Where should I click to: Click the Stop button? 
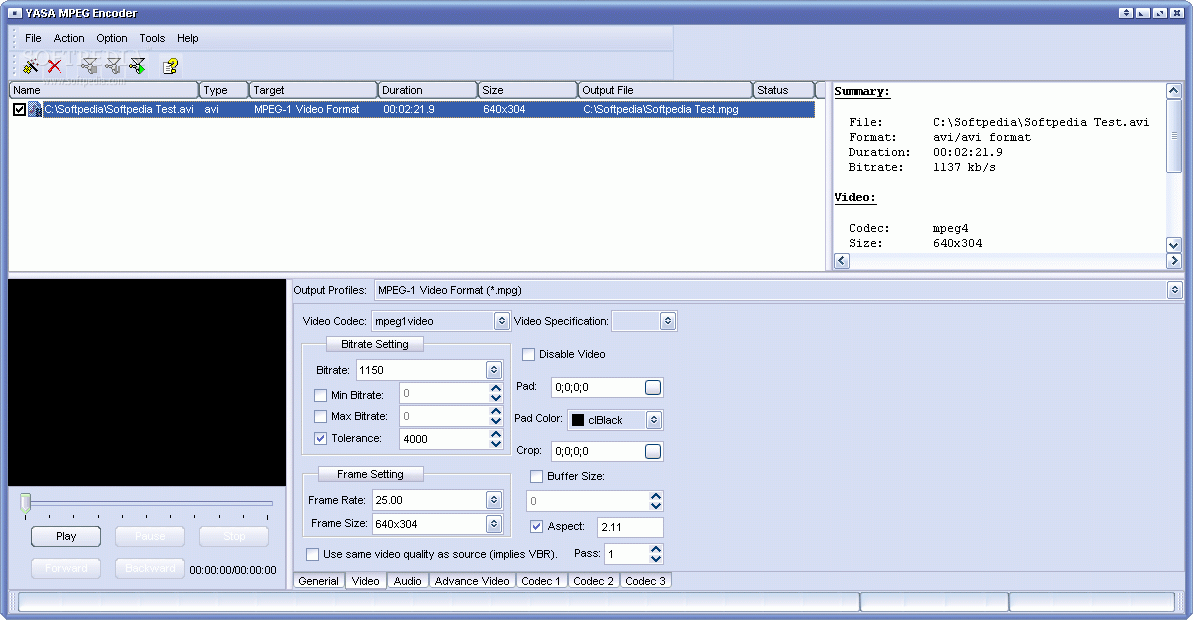point(234,536)
